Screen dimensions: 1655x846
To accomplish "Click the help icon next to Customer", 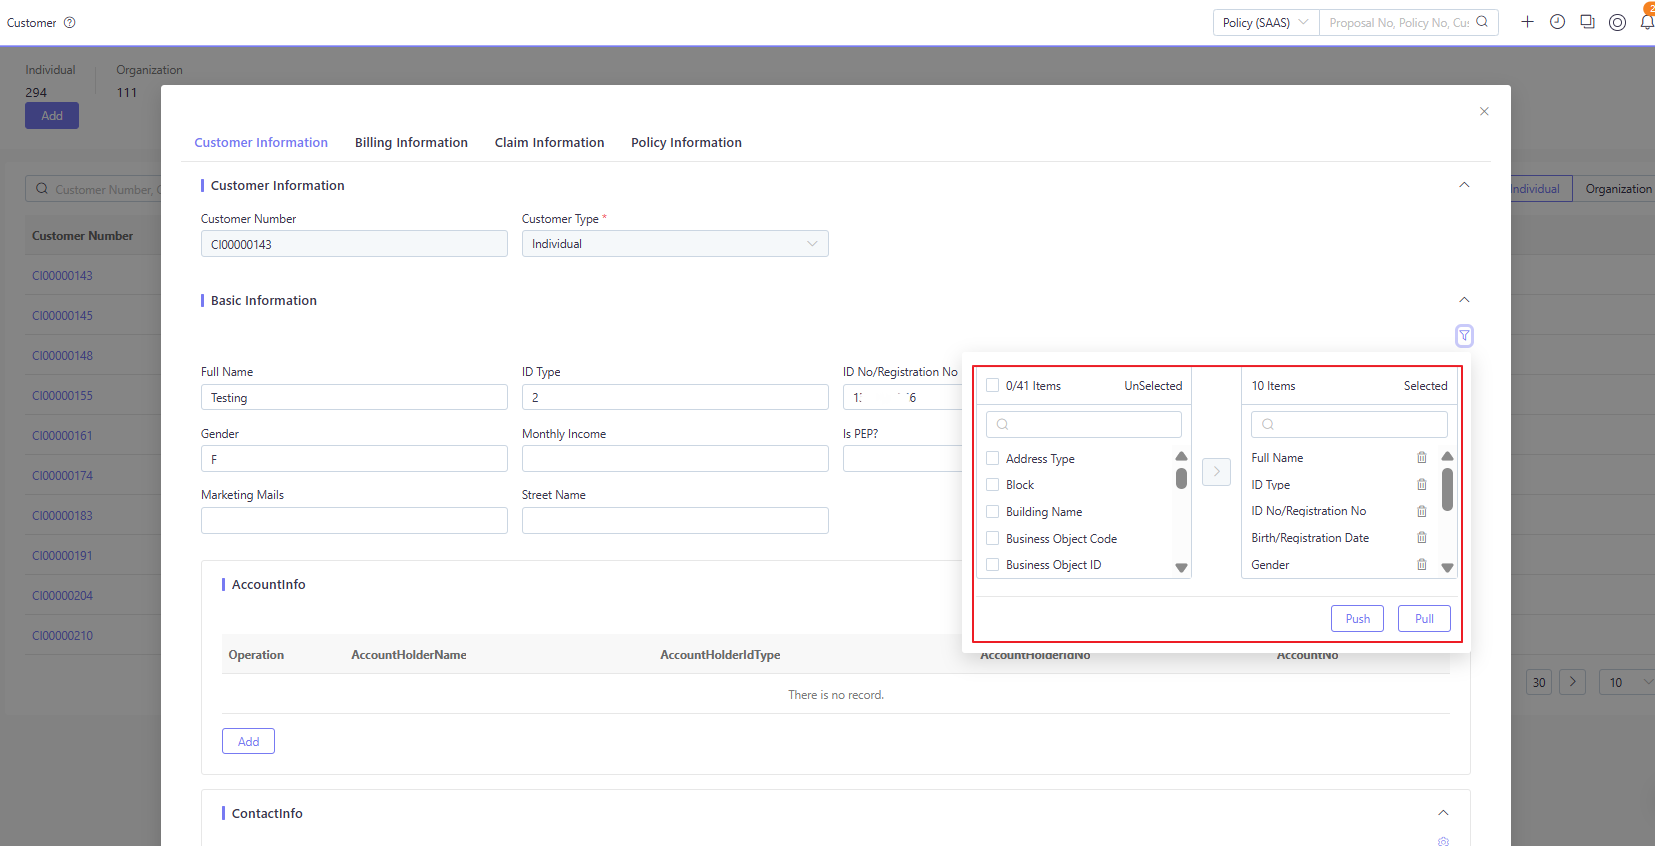I will pyautogui.click(x=70, y=23).
